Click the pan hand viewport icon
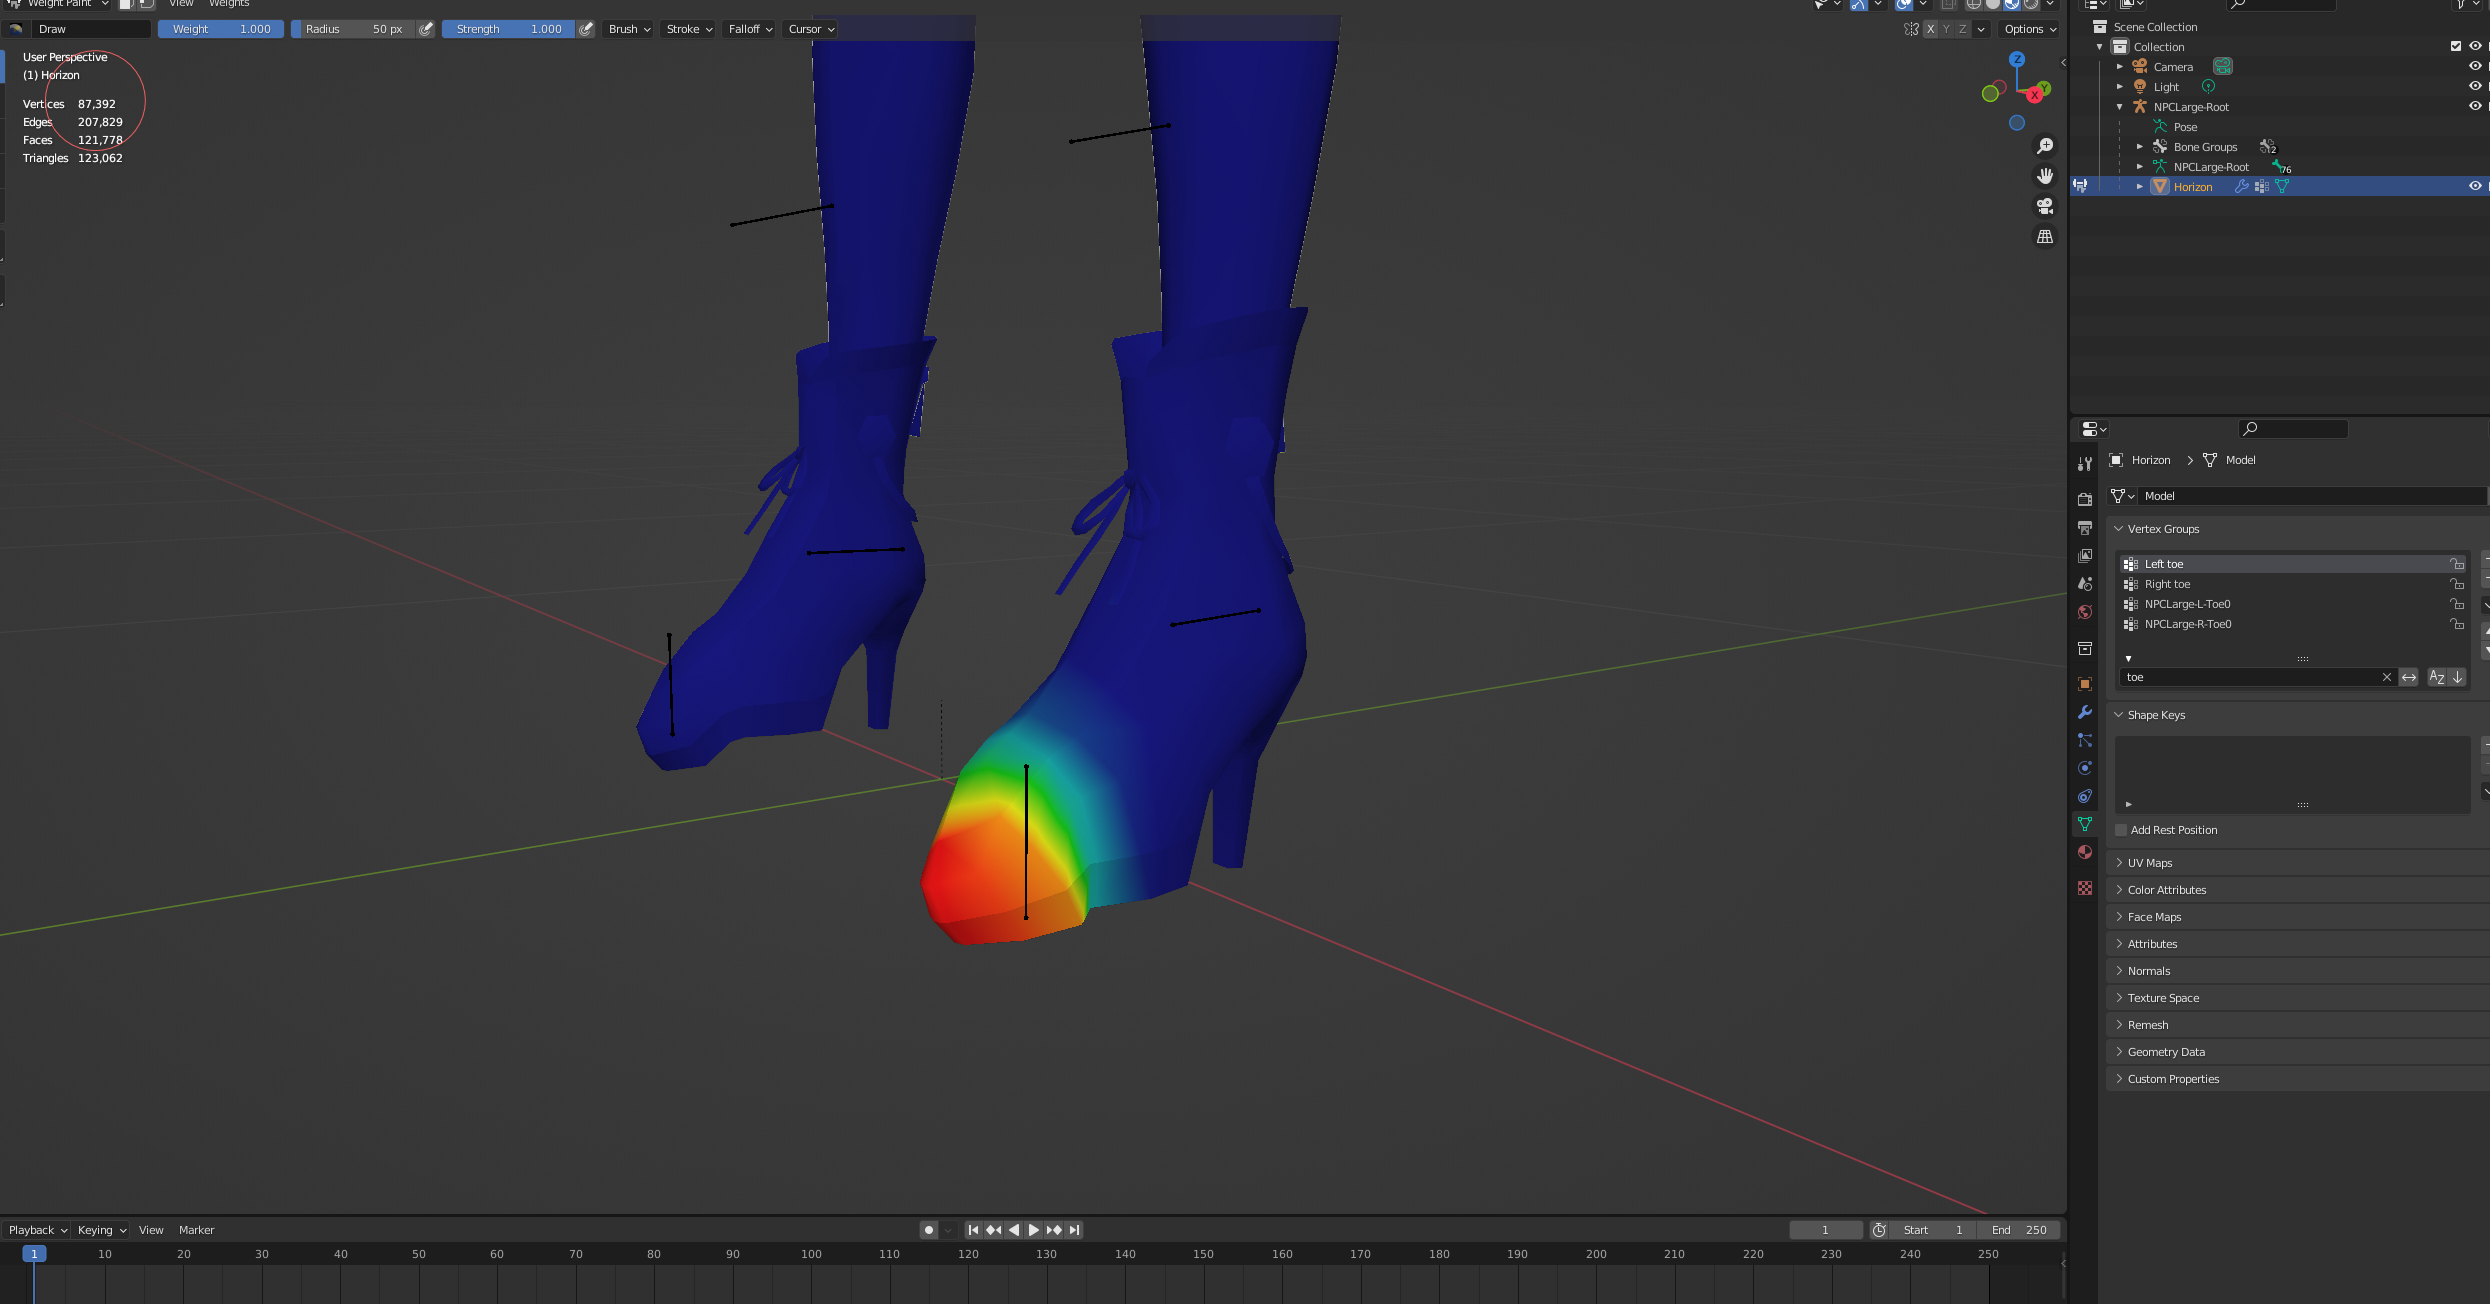 [2045, 176]
